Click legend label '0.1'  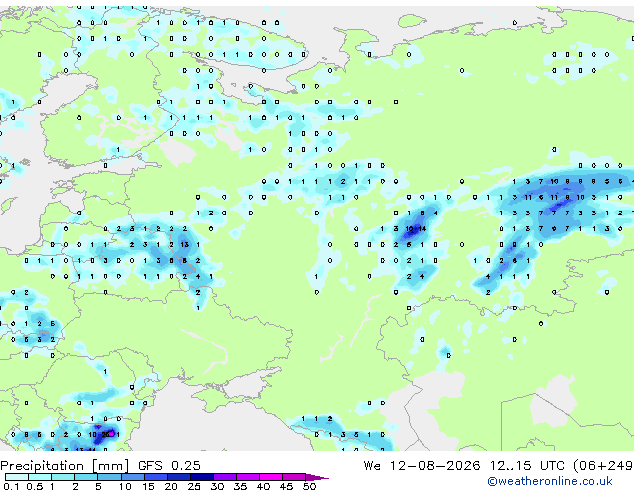(x=12, y=486)
